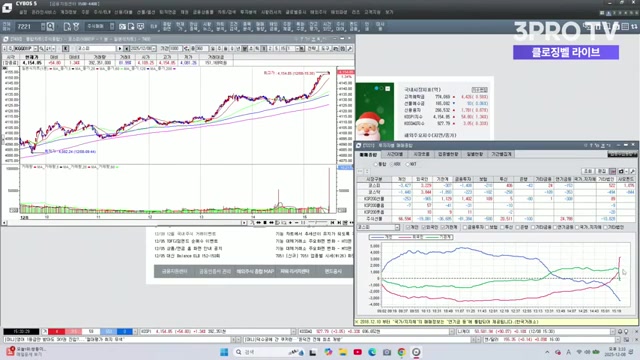Click the medal/certificate icon in main toolbar
The height and width of the screenshot is (360, 640).
76,27
